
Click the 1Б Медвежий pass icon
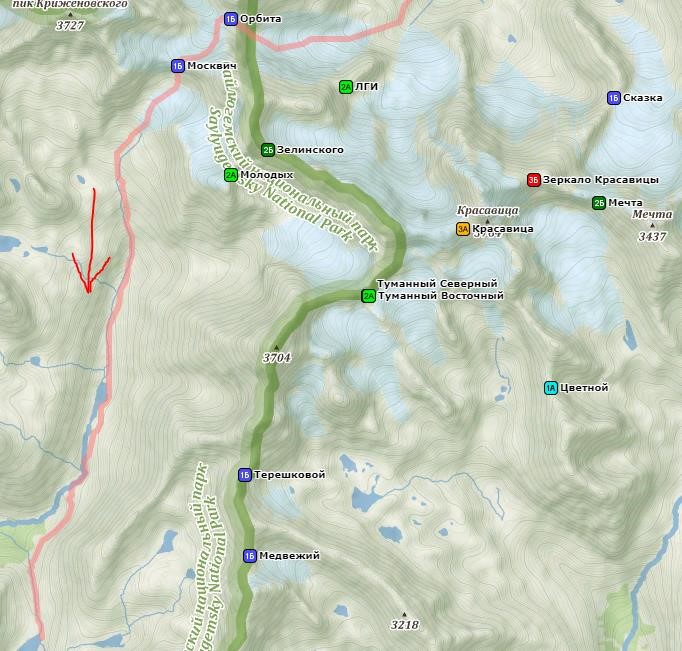250,556
